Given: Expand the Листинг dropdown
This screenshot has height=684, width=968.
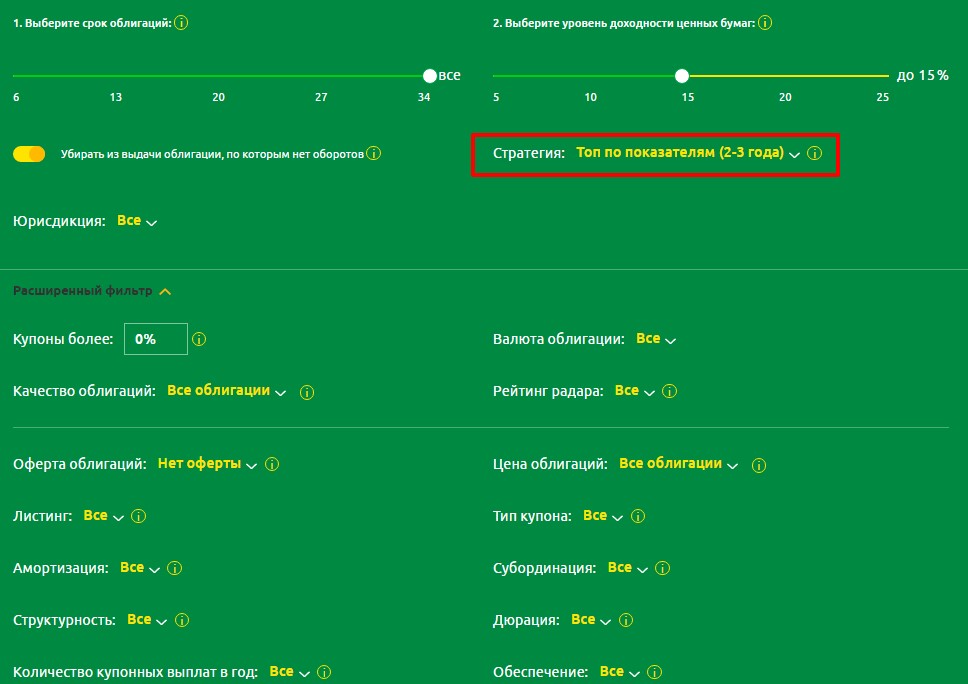Looking at the screenshot, I should pos(103,516).
